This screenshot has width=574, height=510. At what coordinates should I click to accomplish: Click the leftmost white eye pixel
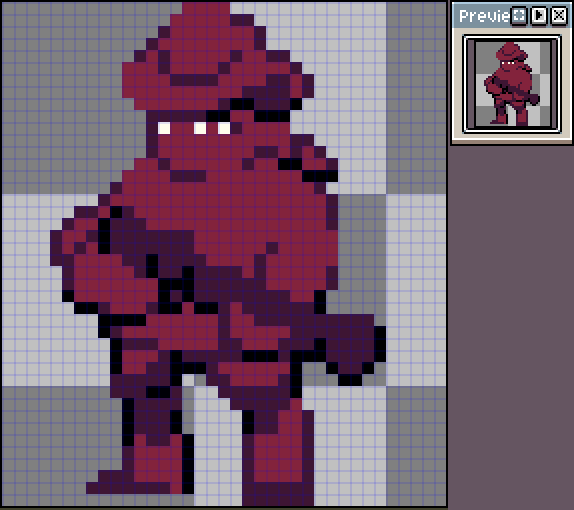(x=164, y=128)
